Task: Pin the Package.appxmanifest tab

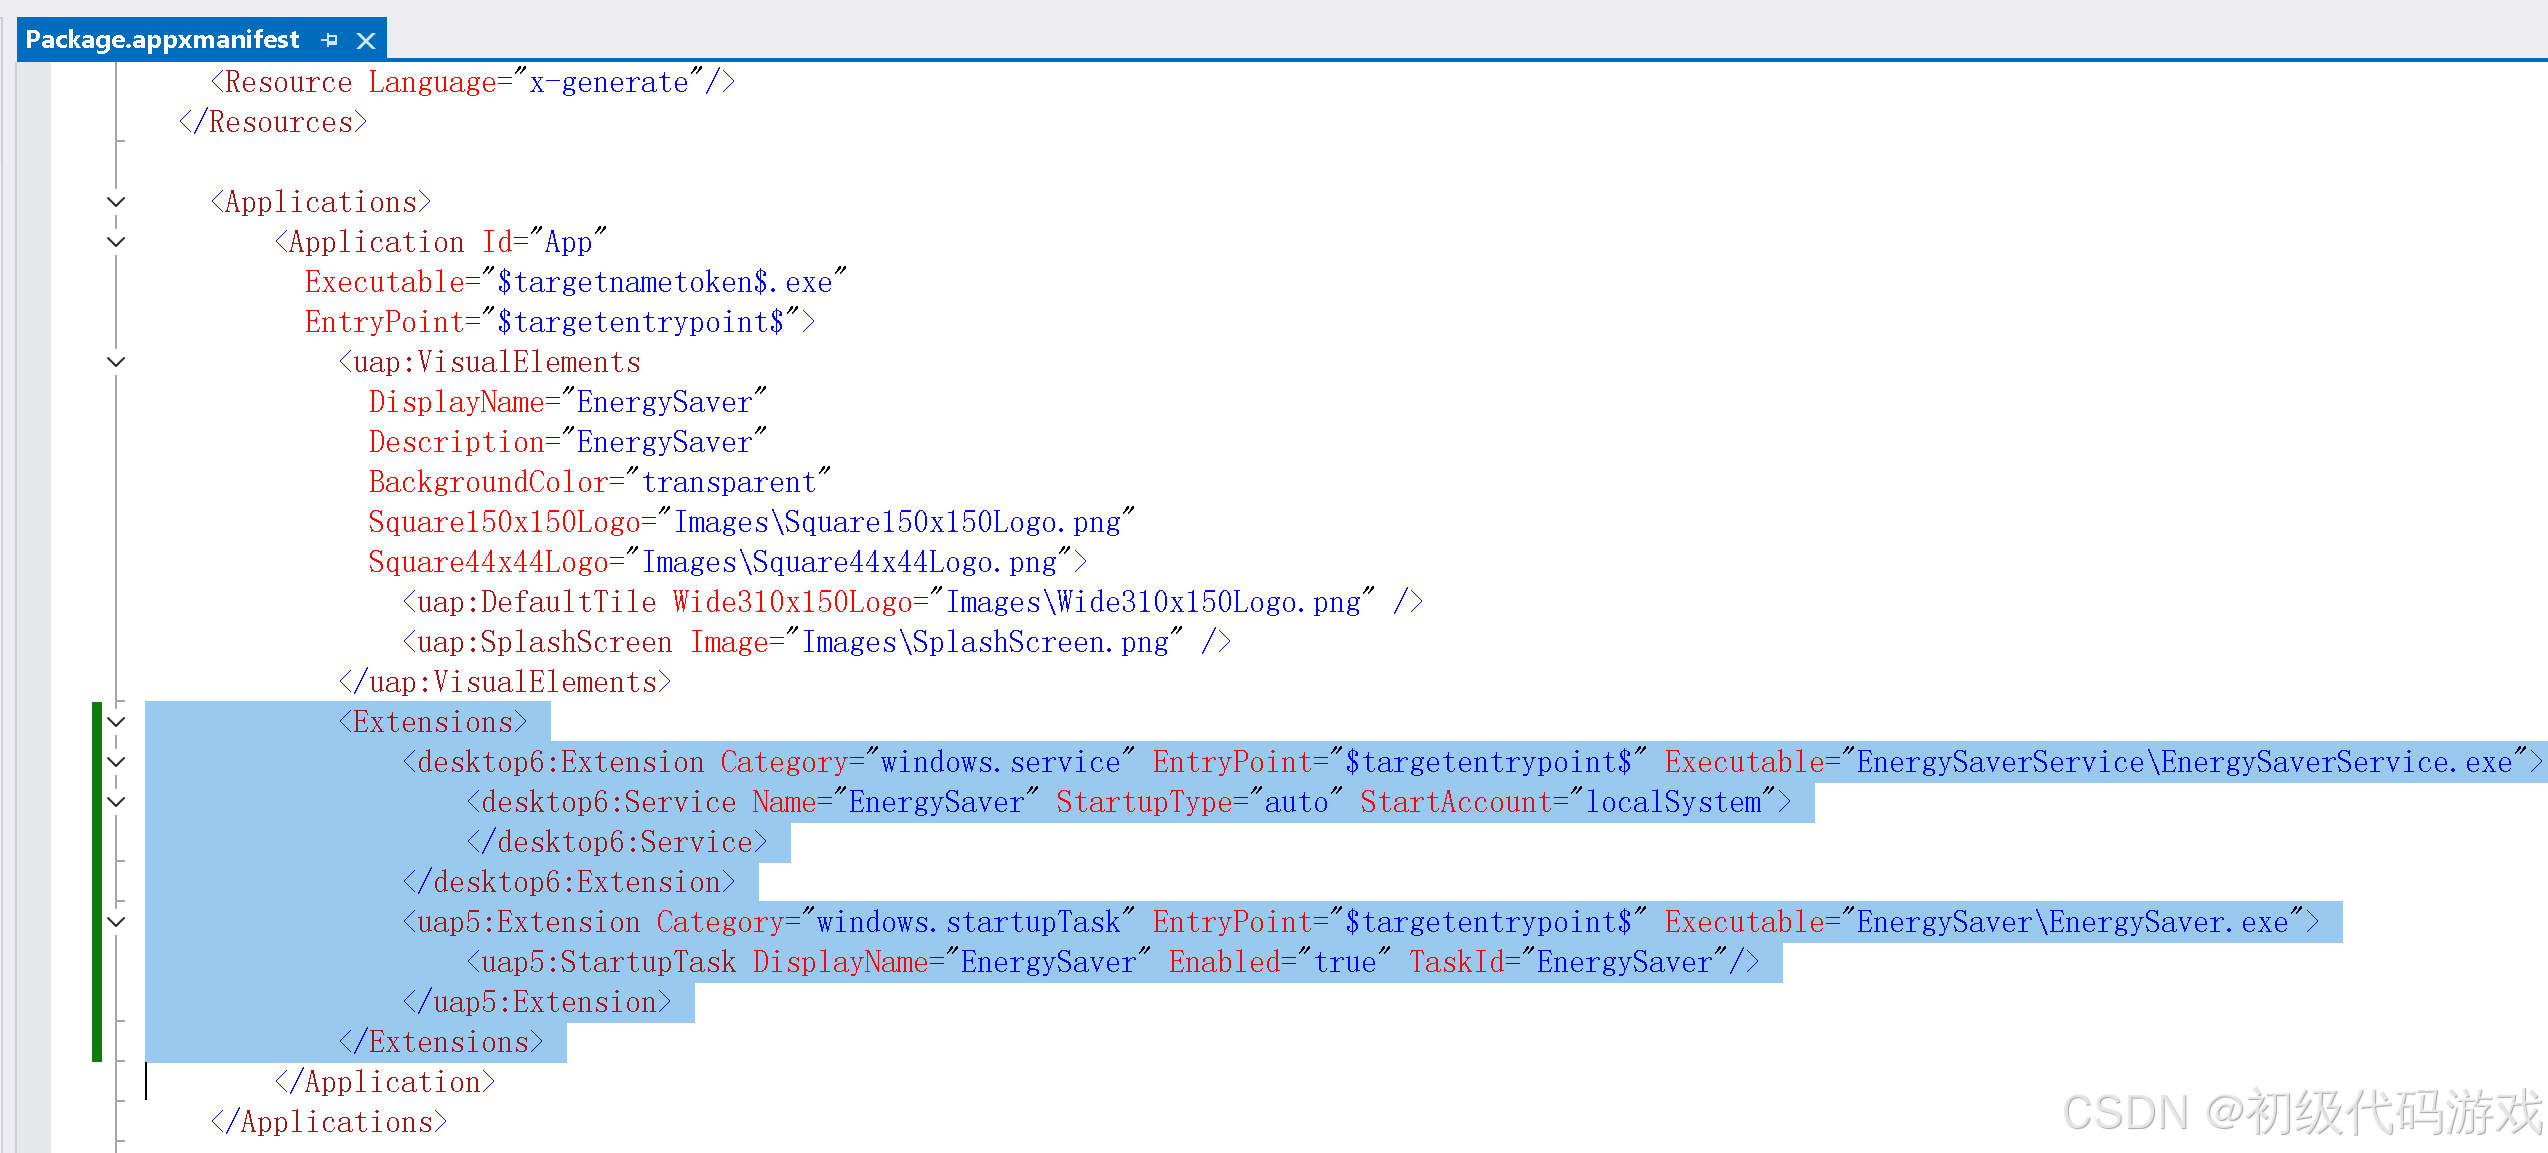Action: pos(330,40)
